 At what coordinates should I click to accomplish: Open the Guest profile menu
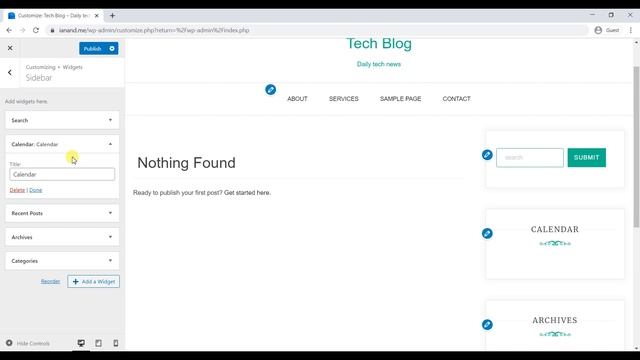pos(607,30)
